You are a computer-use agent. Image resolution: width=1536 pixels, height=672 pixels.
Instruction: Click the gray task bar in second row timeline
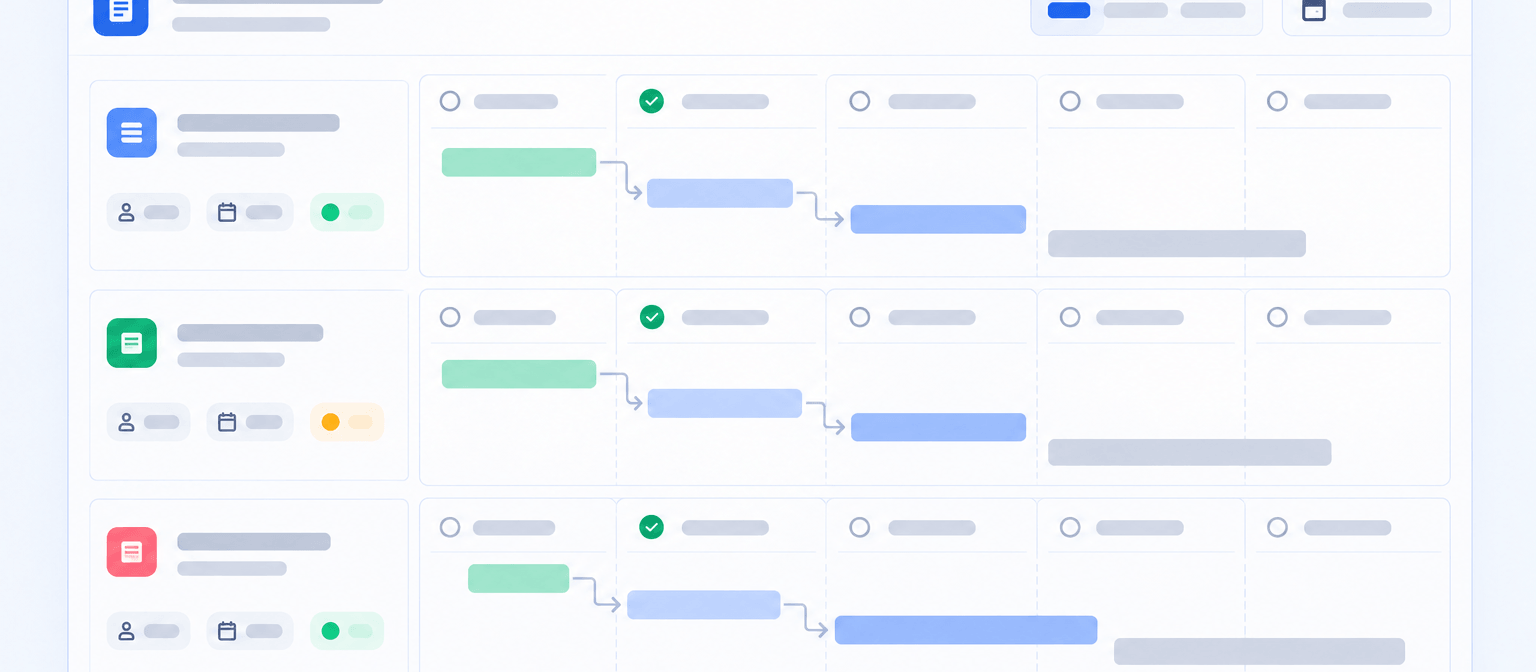(x=1190, y=452)
